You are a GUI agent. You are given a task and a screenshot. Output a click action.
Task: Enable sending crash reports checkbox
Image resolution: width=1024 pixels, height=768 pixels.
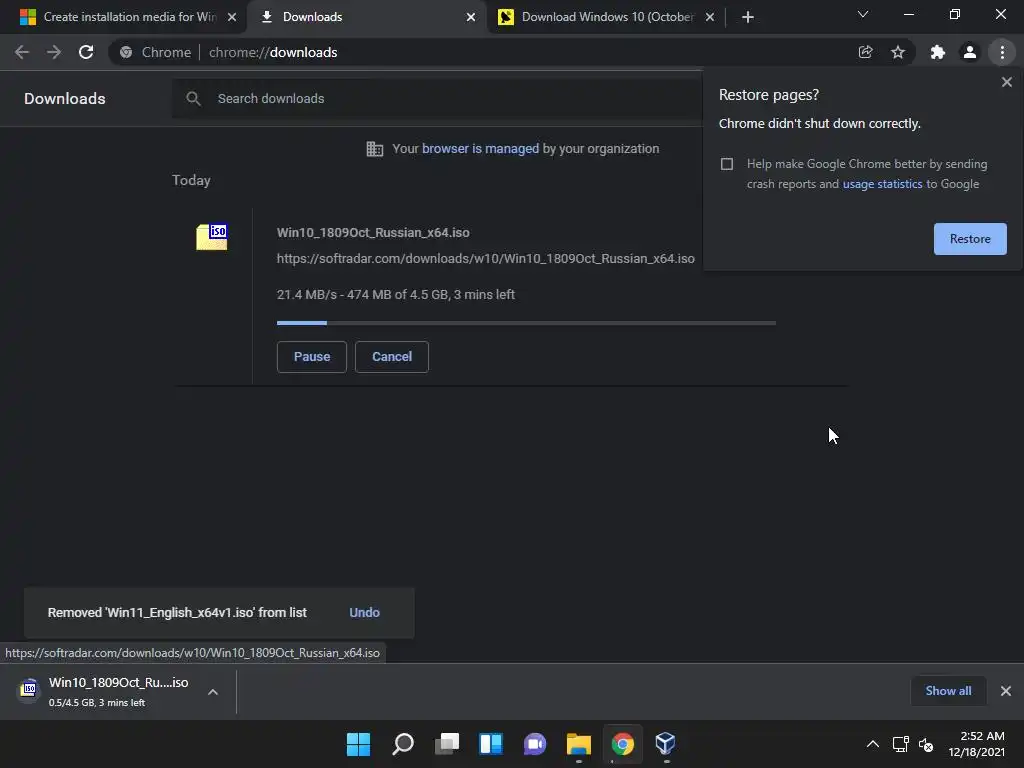(x=727, y=164)
